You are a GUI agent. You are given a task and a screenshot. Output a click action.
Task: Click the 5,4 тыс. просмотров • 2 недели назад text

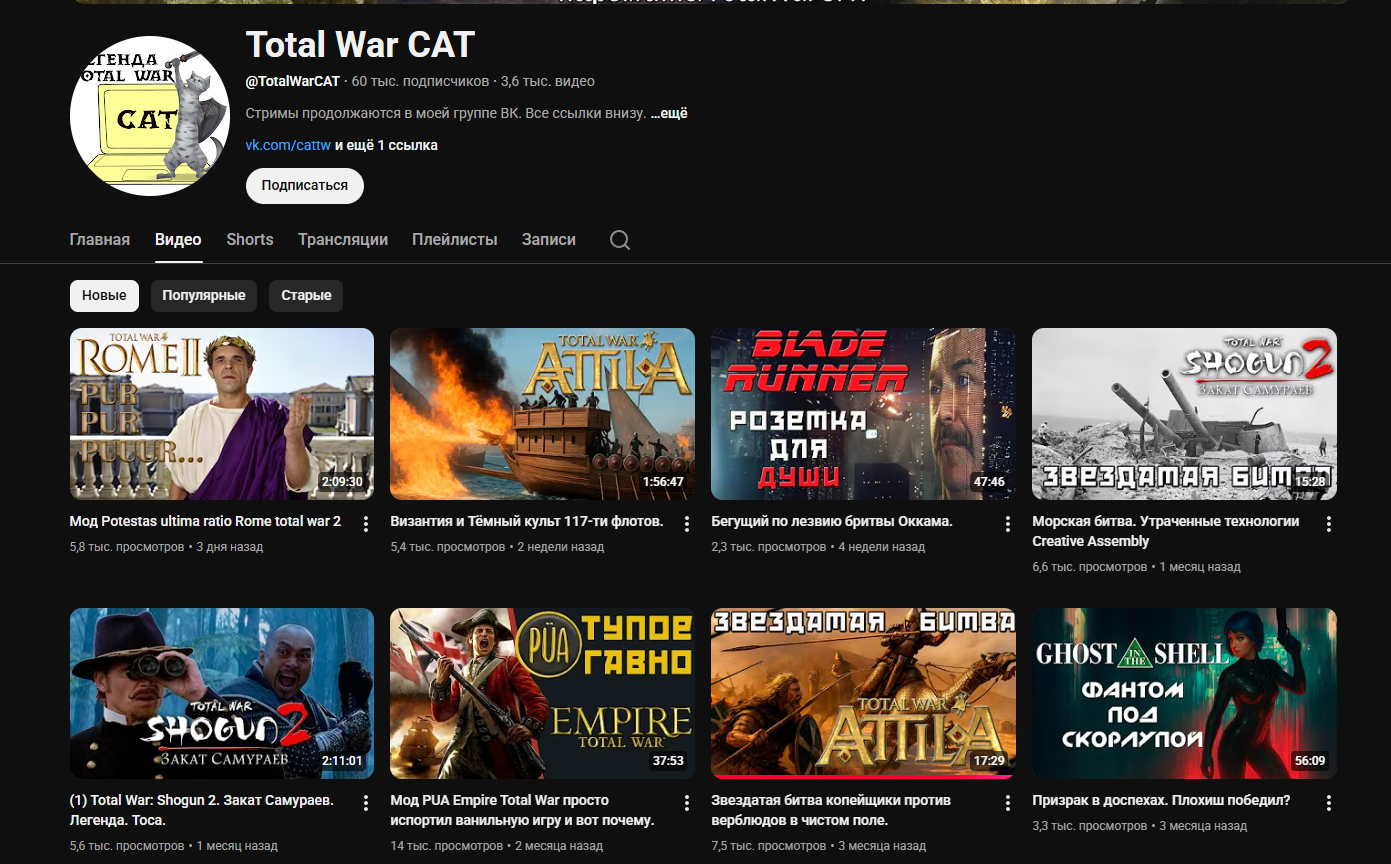(497, 547)
